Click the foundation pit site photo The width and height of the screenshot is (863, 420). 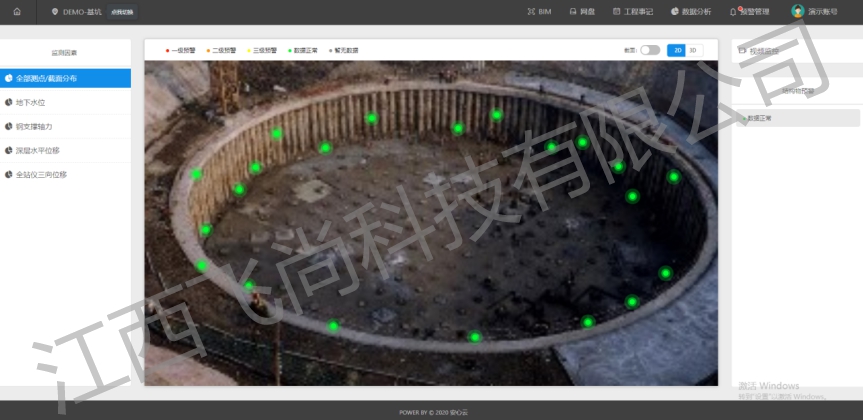coord(431,223)
